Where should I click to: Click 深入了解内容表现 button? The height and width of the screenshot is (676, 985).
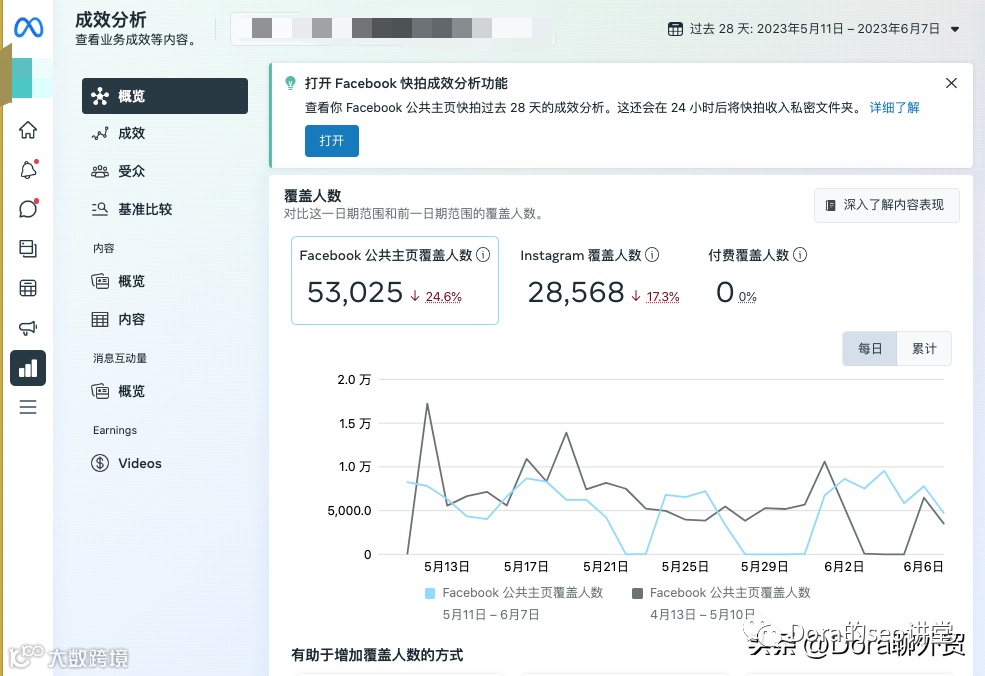pyautogui.click(x=886, y=205)
